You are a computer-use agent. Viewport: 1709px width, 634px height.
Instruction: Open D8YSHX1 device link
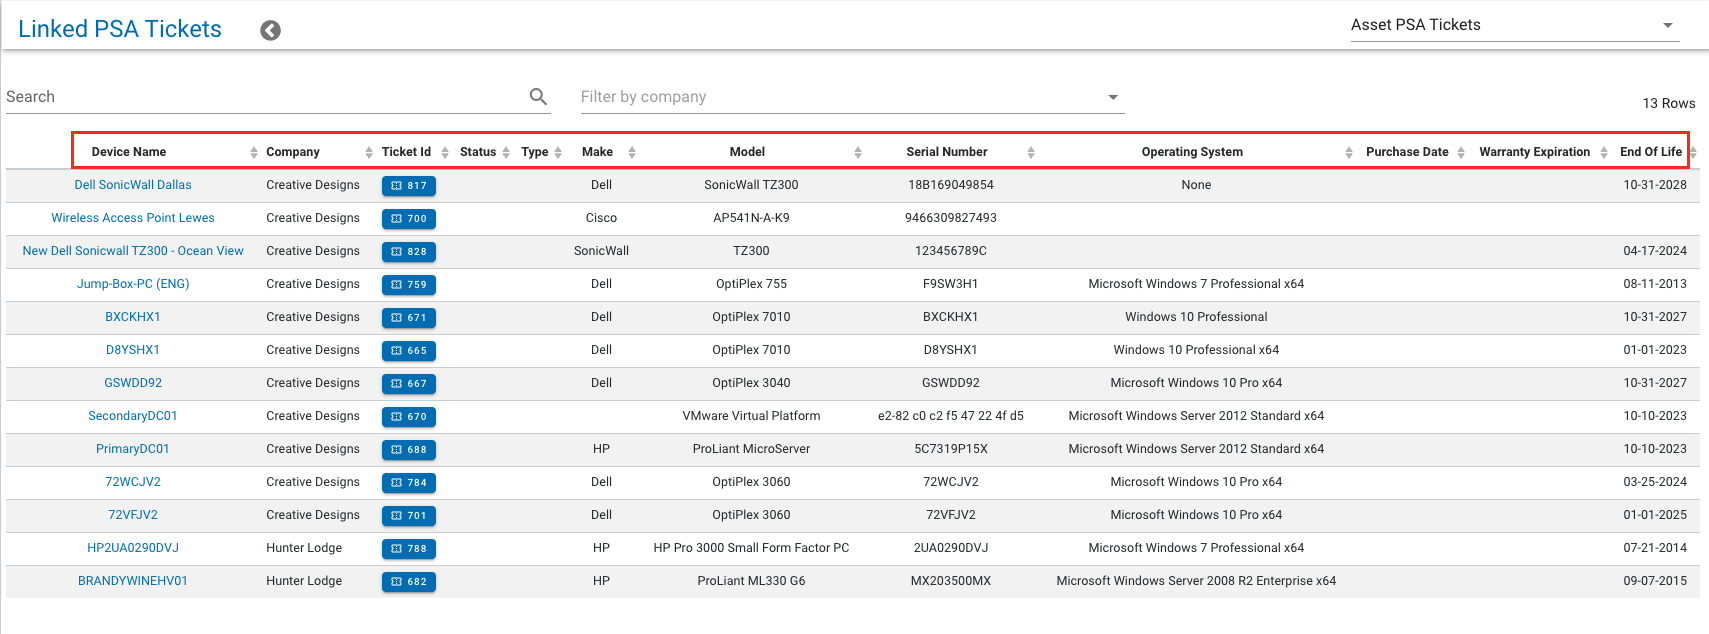(x=133, y=350)
